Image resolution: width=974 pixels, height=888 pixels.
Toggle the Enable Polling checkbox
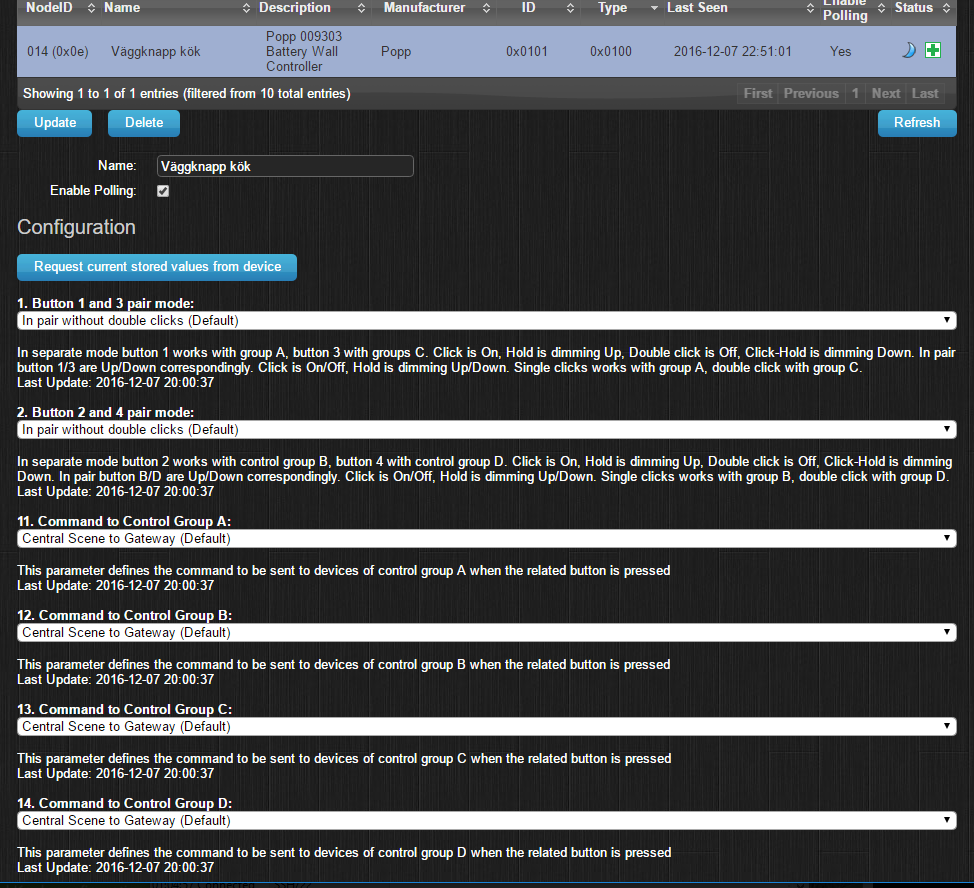pyautogui.click(x=163, y=191)
